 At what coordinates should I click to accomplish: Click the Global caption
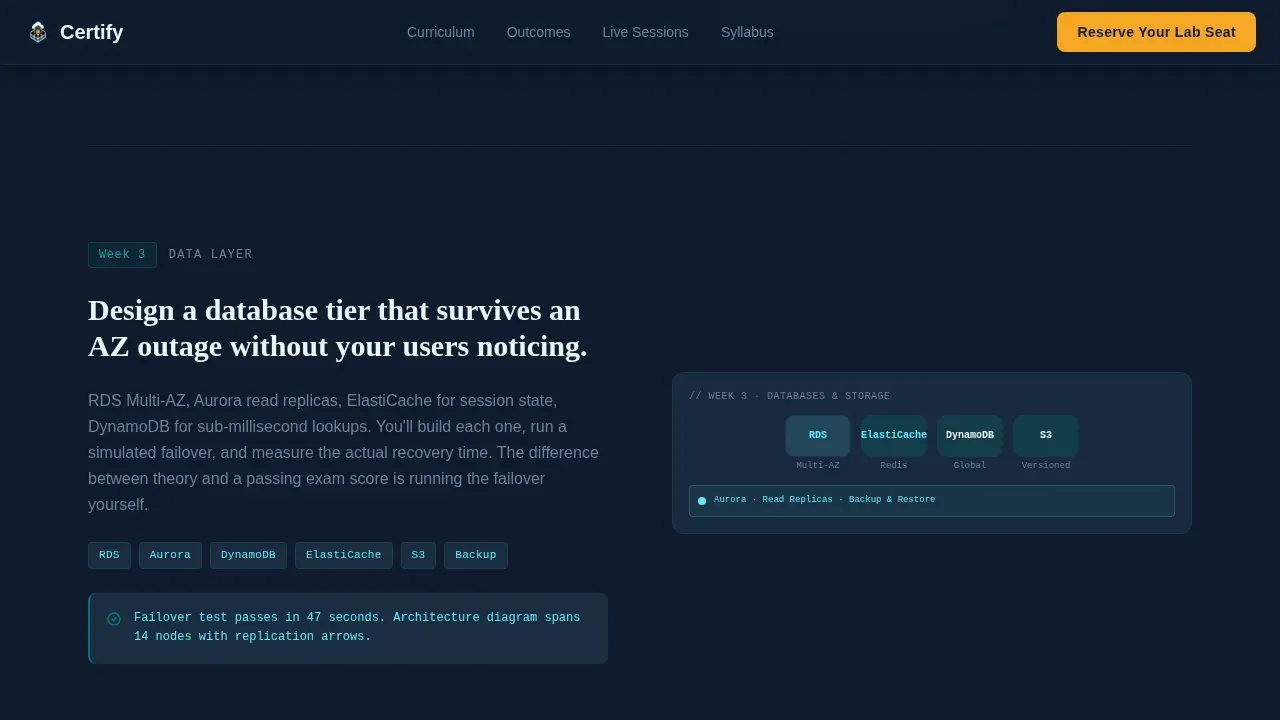[x=970, y=466]
